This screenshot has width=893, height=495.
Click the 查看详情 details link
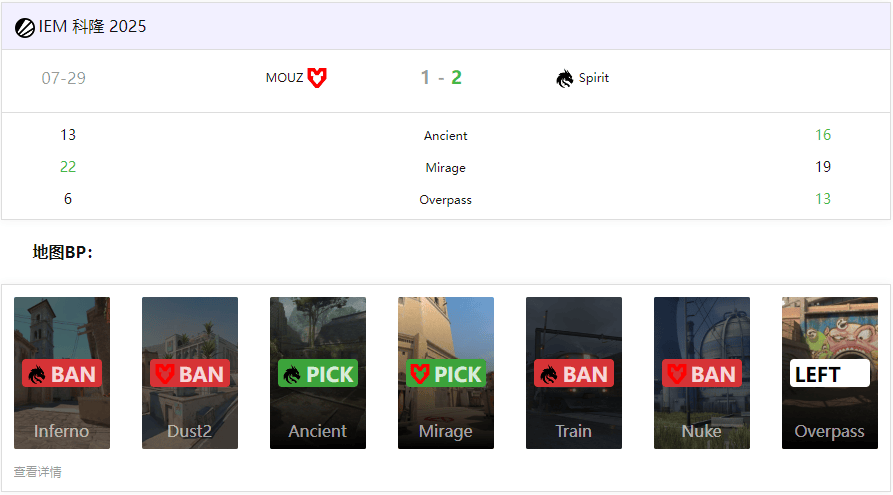38,472
